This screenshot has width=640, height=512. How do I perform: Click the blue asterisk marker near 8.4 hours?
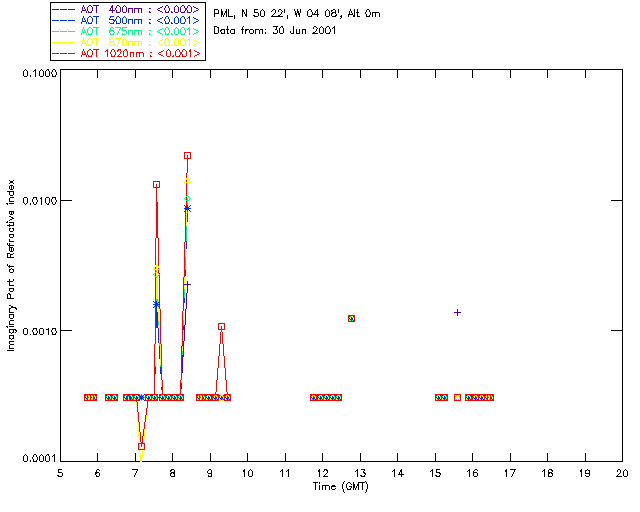coord(187,209)
